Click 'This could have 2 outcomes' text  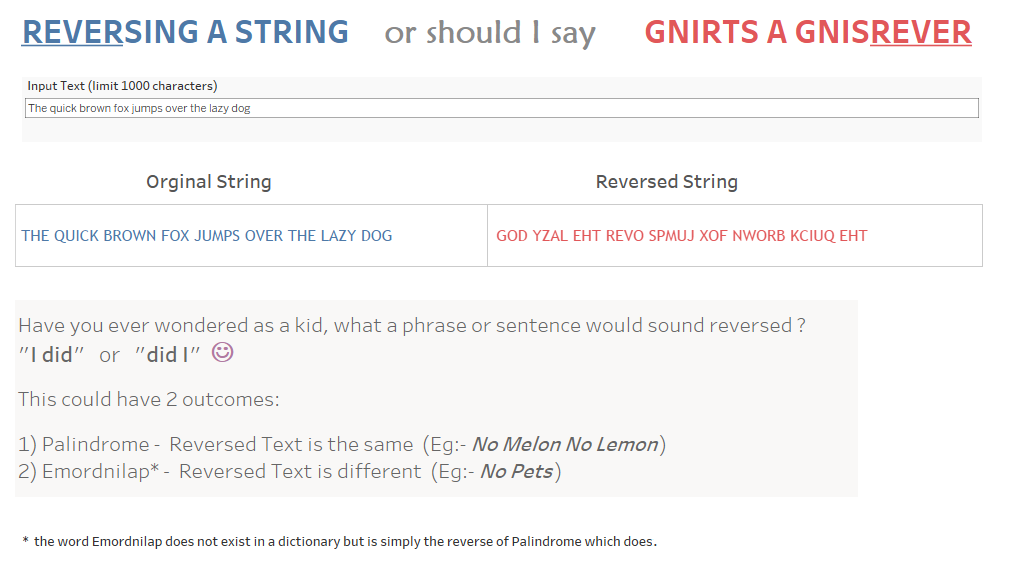pyautogui.click(x=149, y=399)
